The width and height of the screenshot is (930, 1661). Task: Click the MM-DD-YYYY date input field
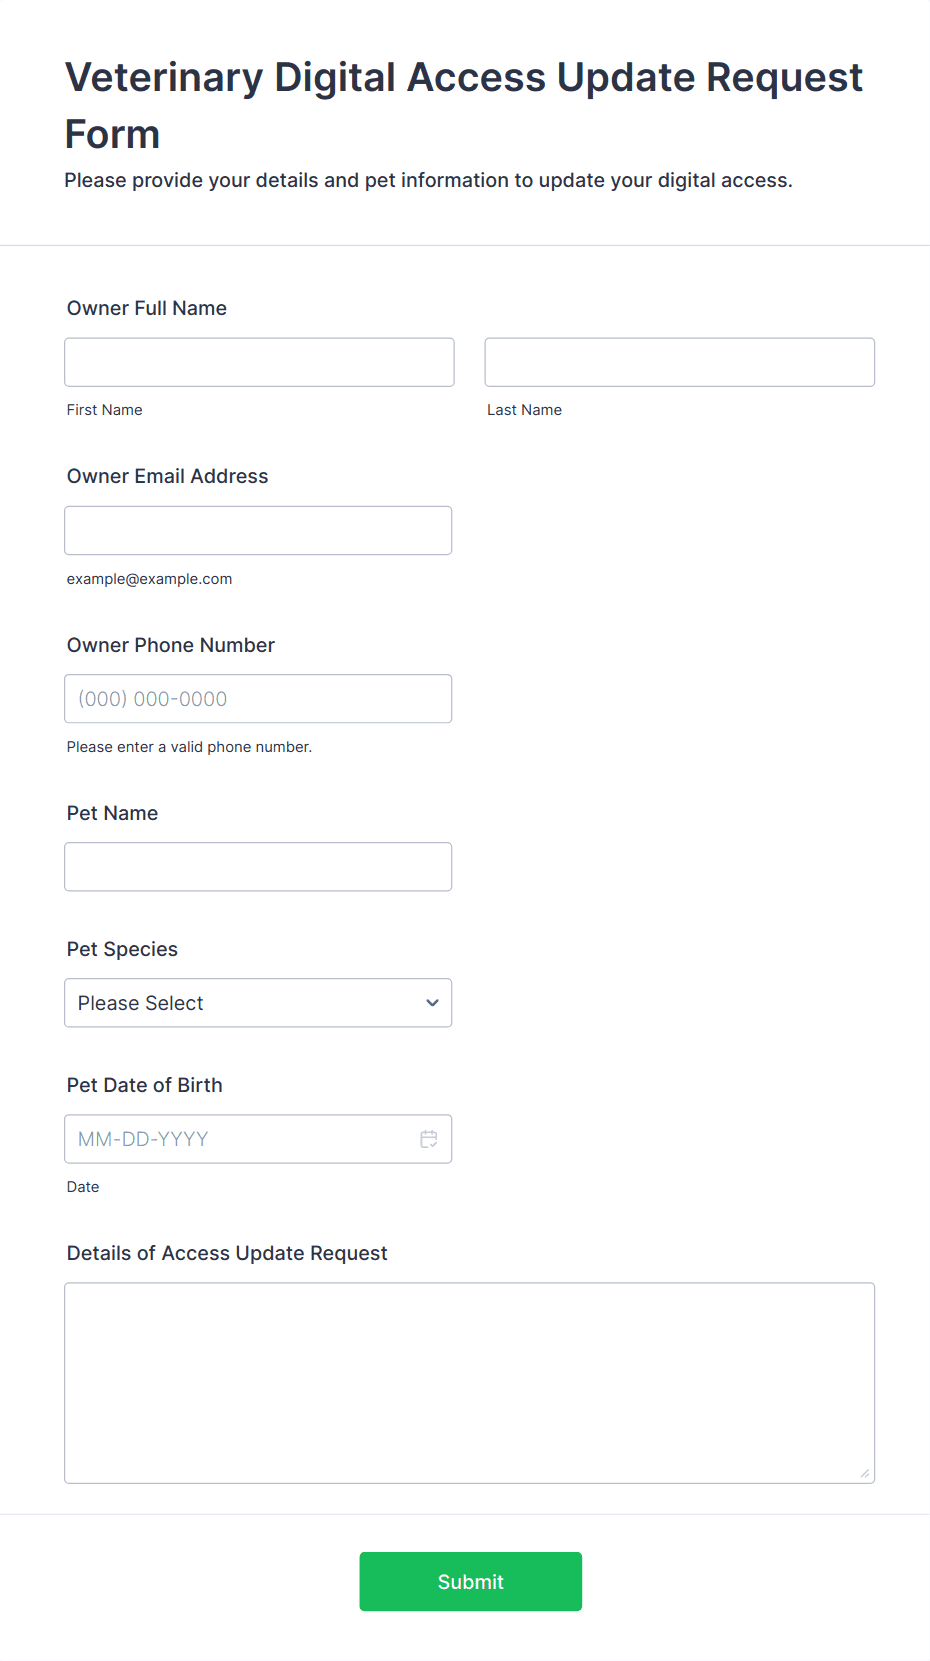coord(240,1139)
